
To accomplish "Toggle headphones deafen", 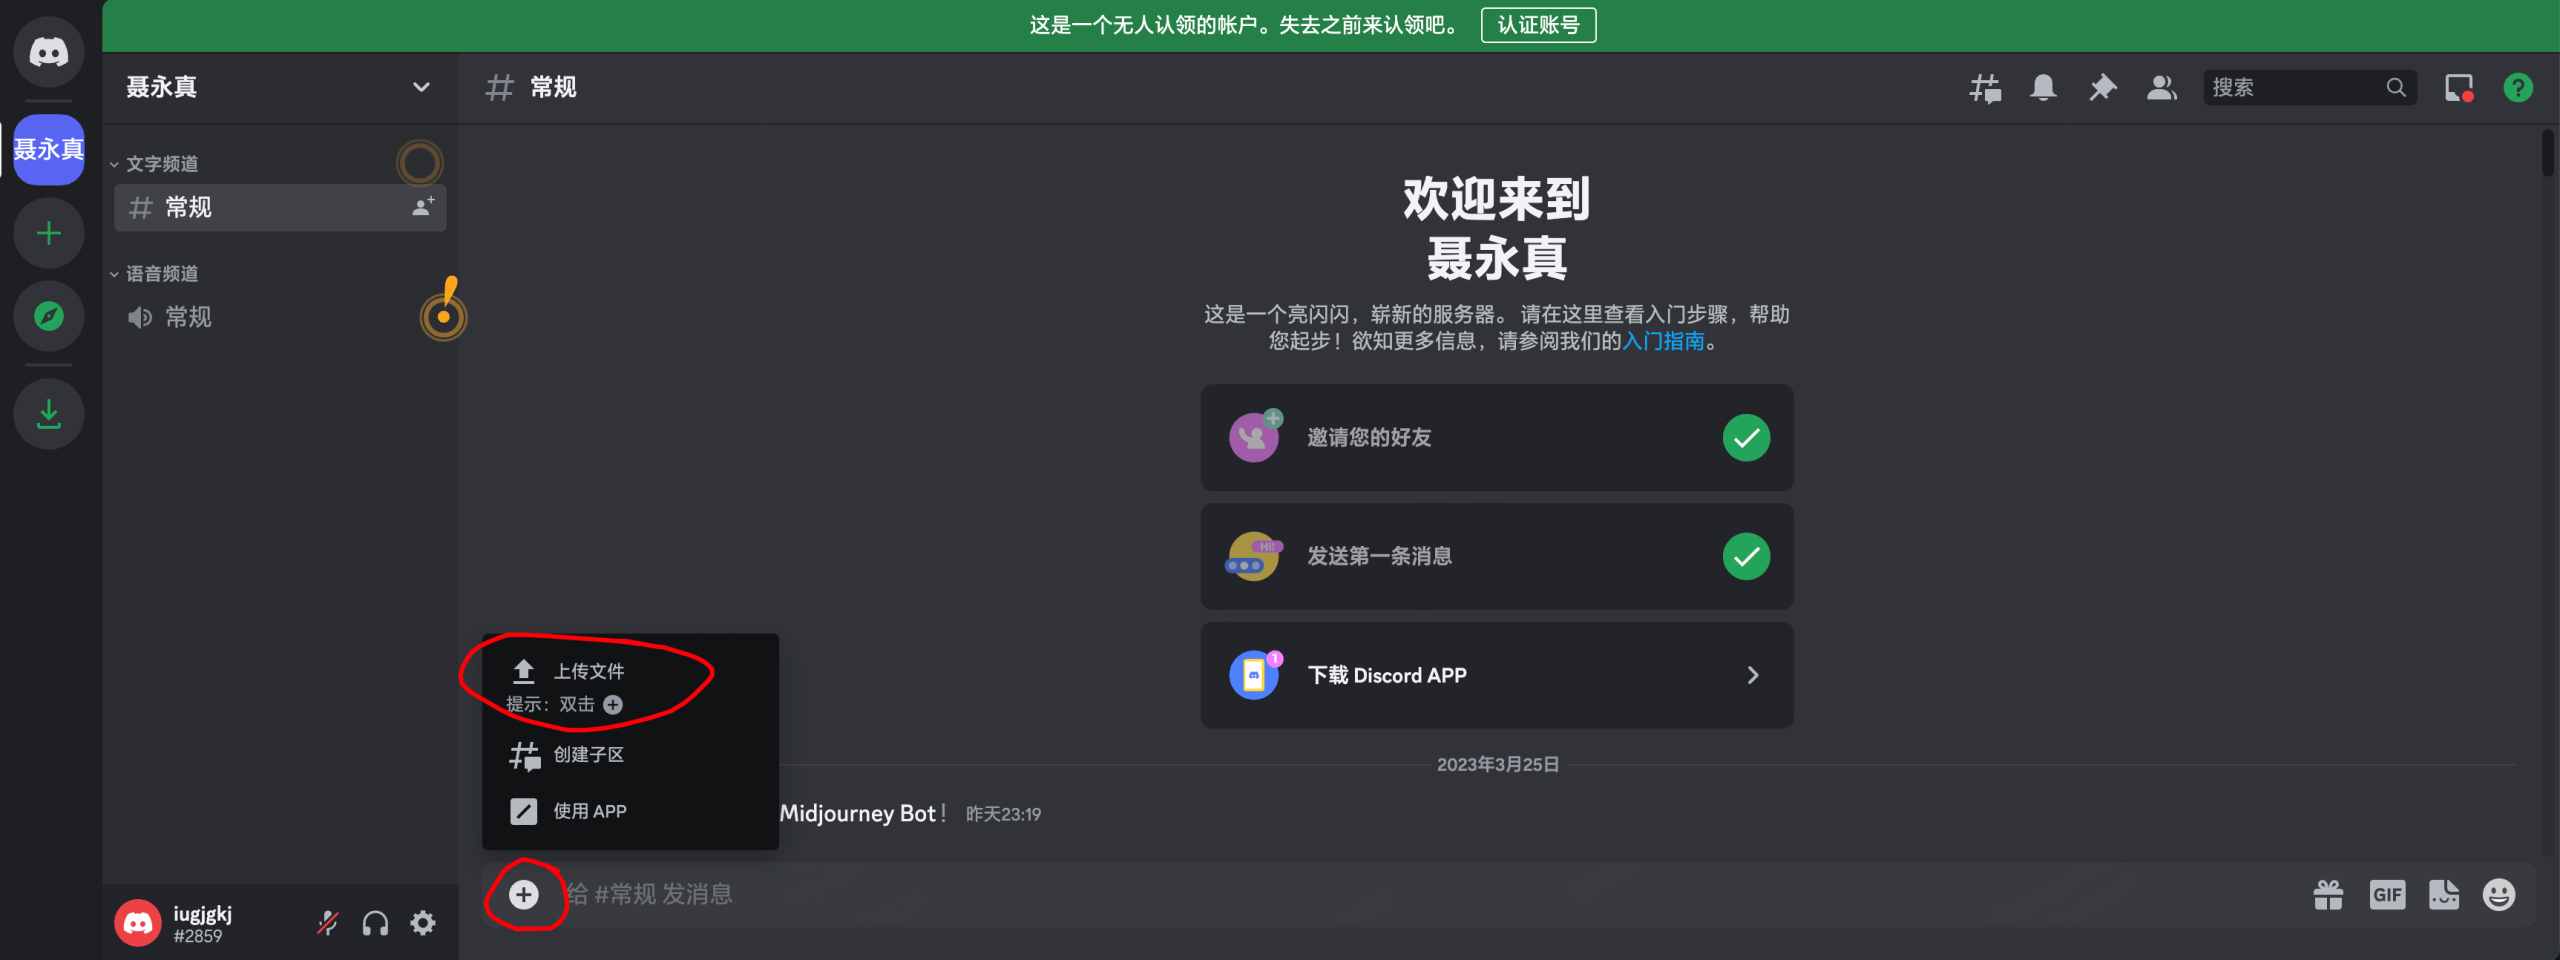I will pos(375,923).
